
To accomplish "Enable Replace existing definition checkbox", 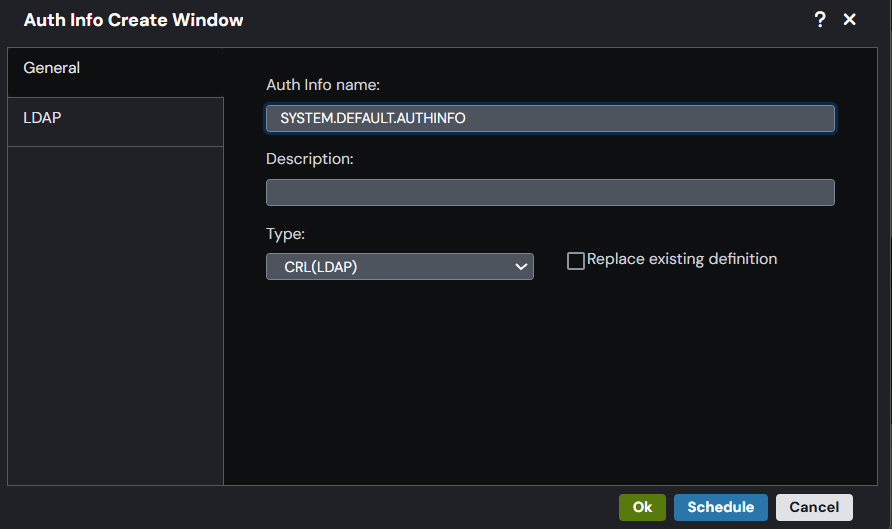I will [576, 261].
